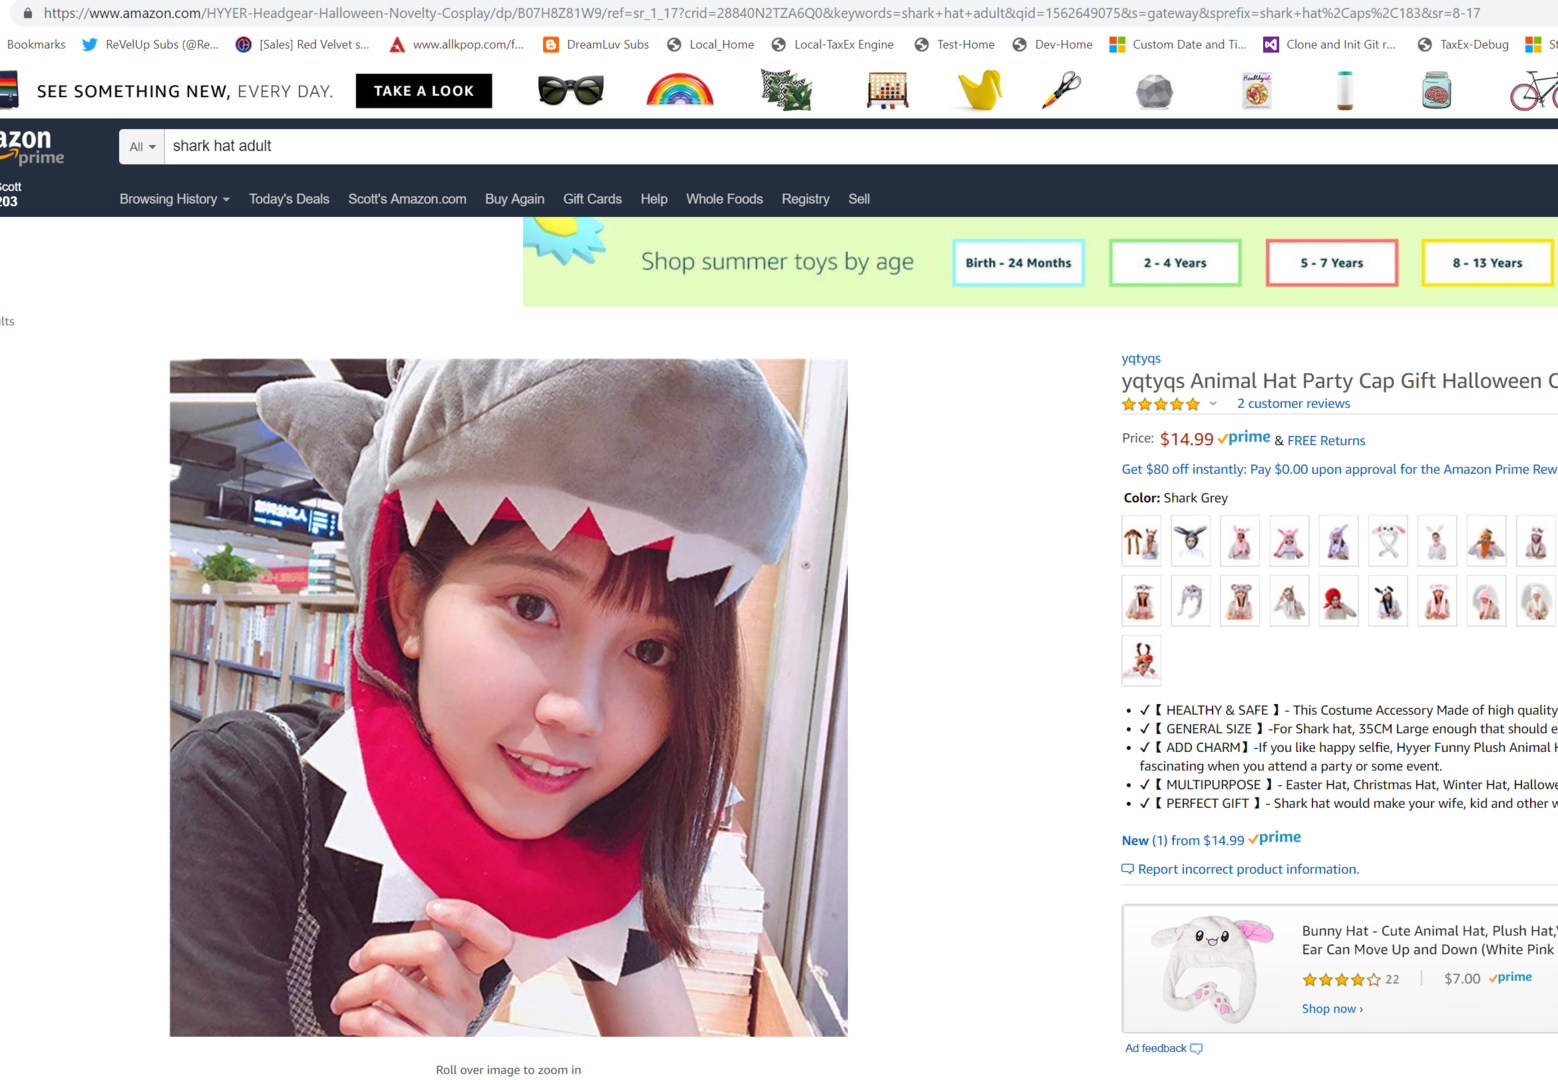
Task: Open the ReVelUp Subs Twitter bookmark
Action: [x=150, y=44]
